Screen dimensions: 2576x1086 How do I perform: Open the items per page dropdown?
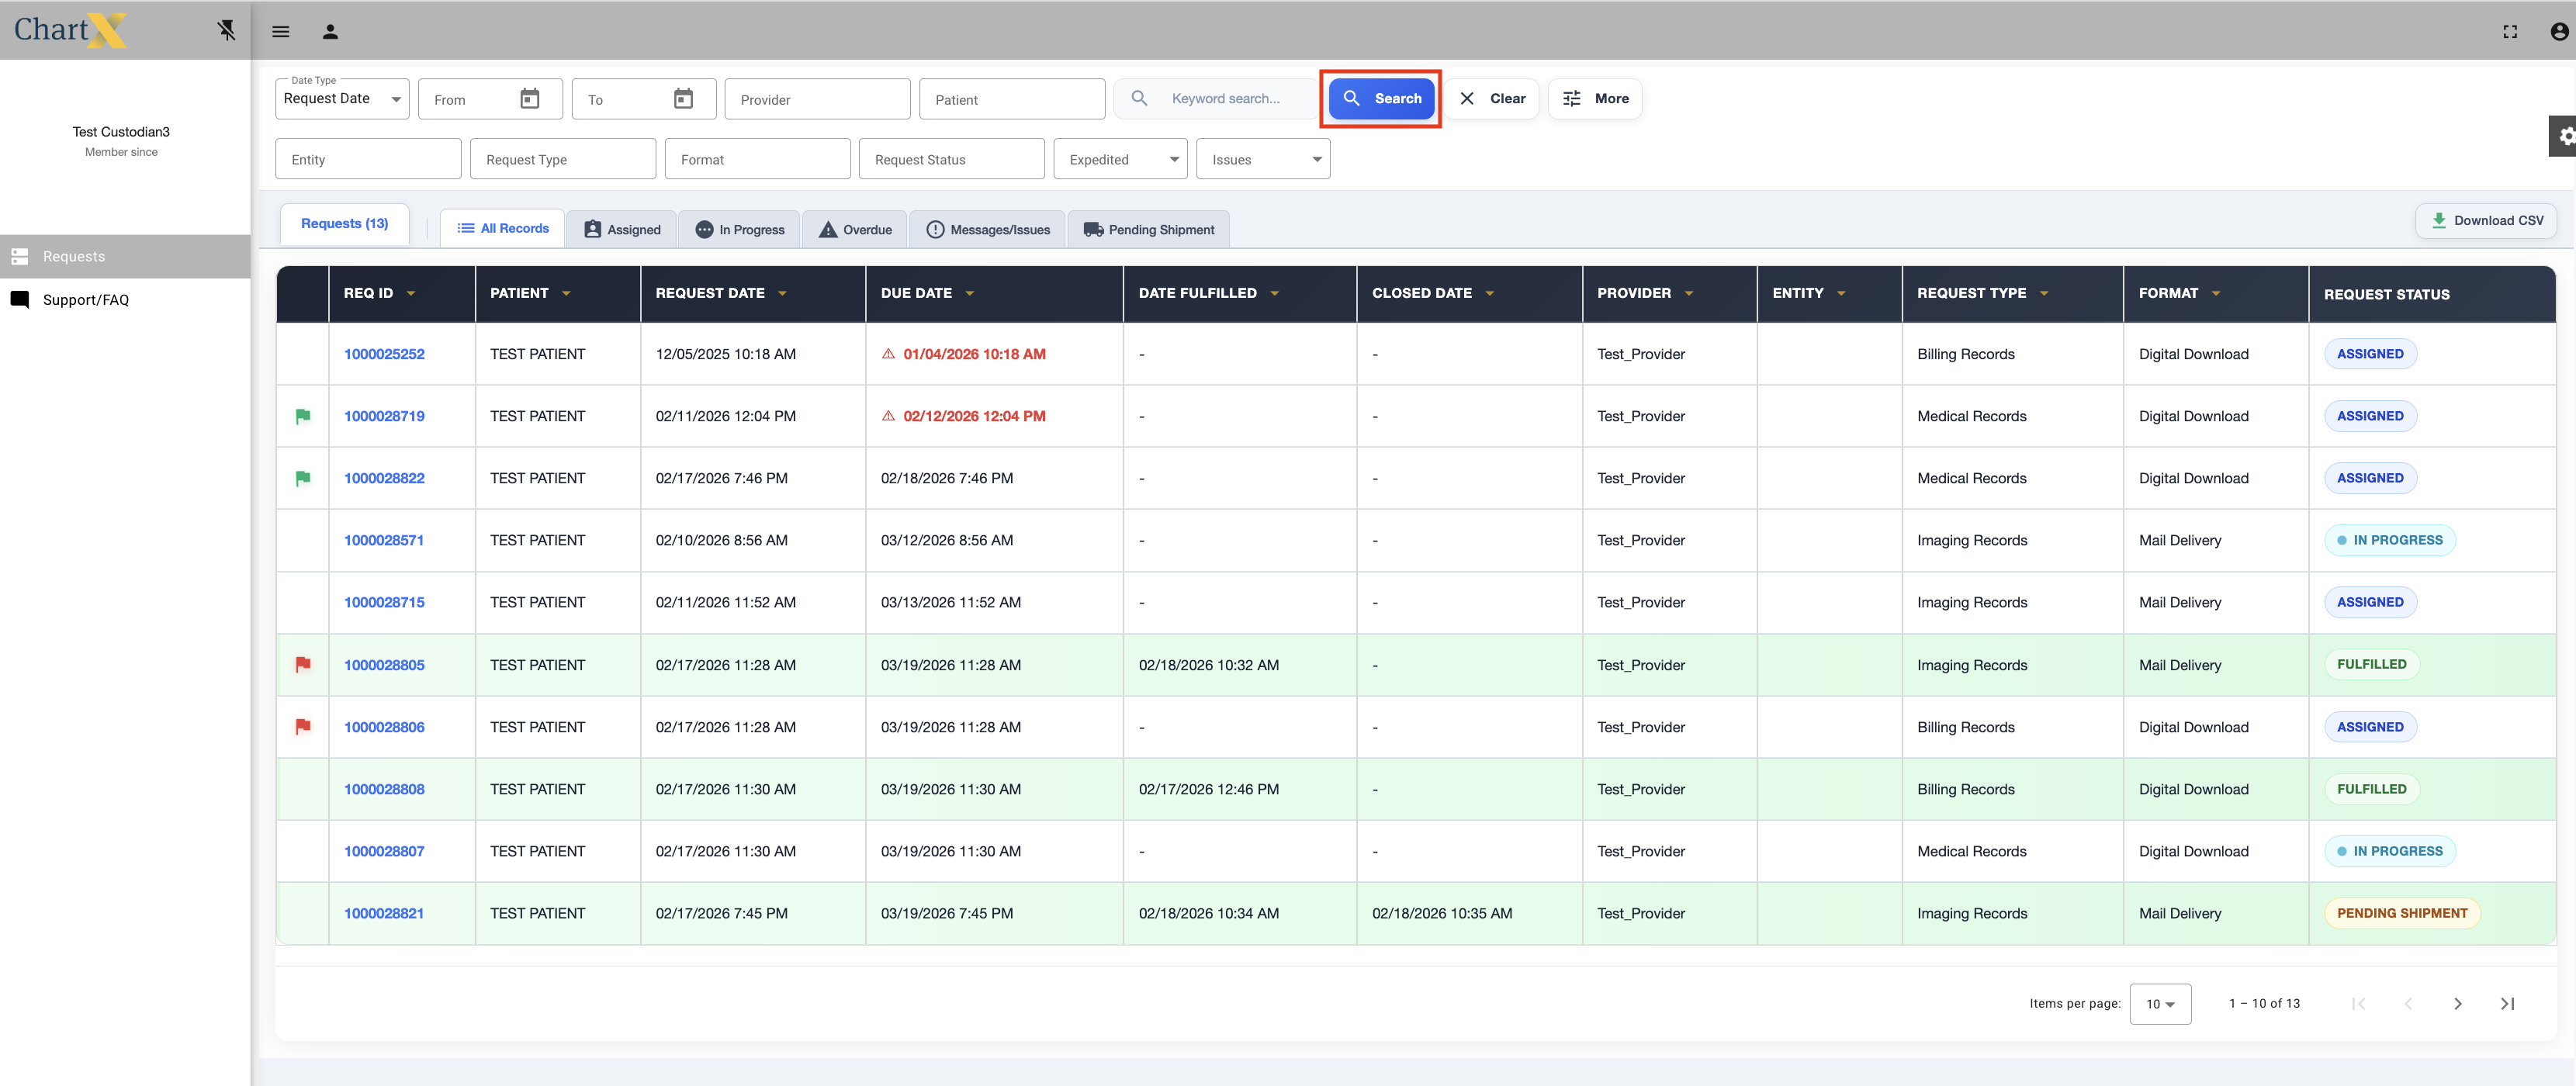[2160, 1003]
